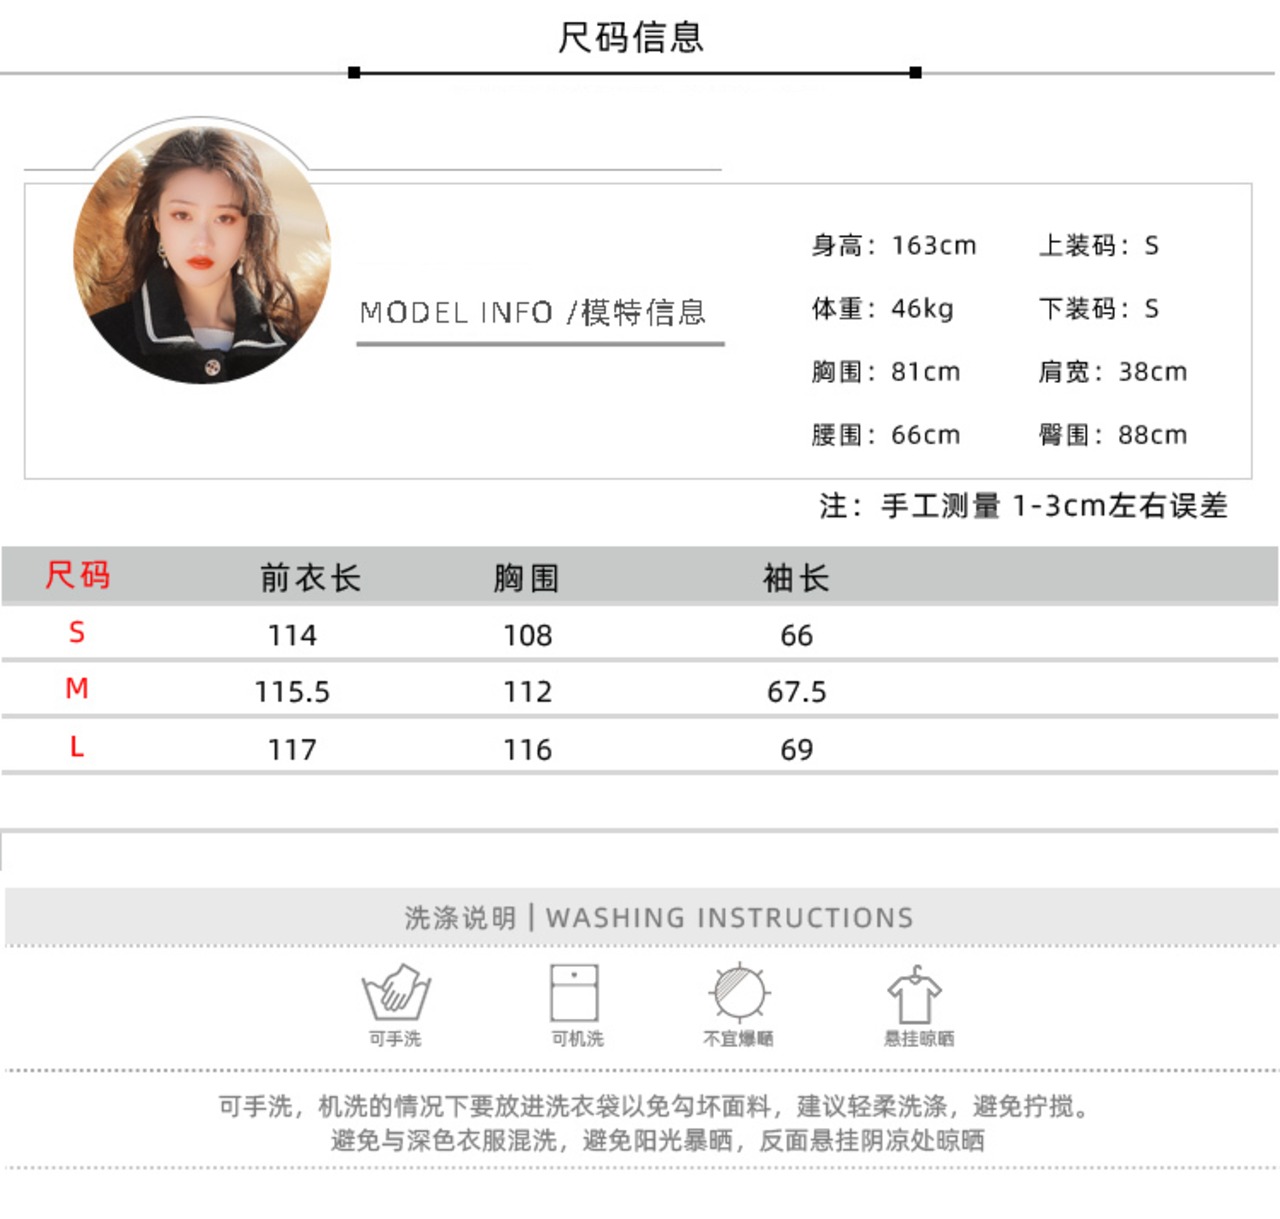Click the 66 sleeve length value

(796, 635)
